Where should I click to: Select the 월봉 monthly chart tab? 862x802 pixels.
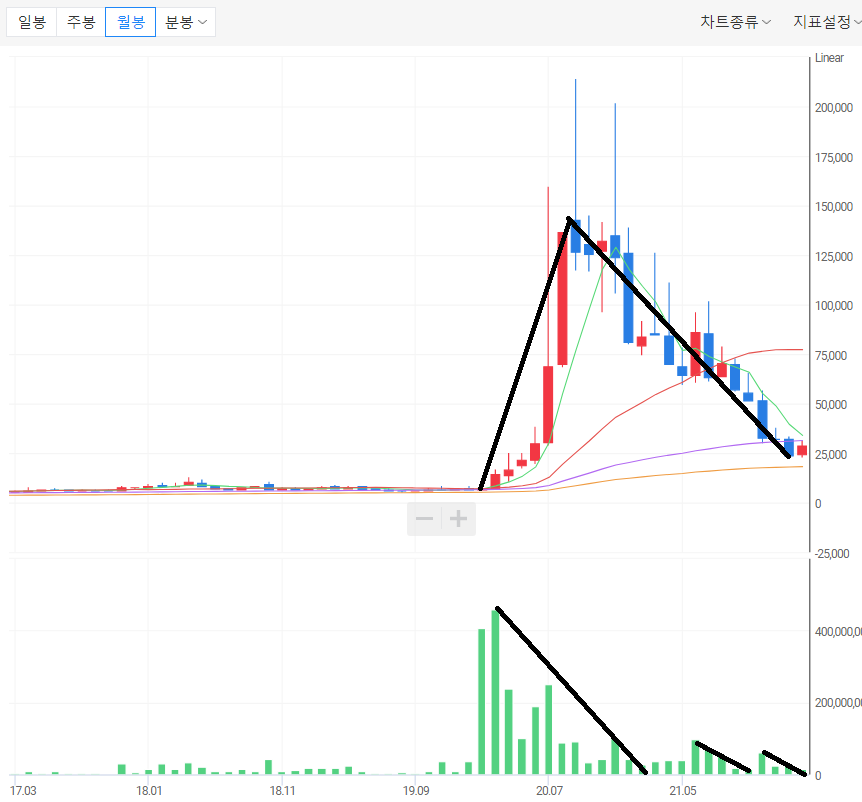(130, 22)
